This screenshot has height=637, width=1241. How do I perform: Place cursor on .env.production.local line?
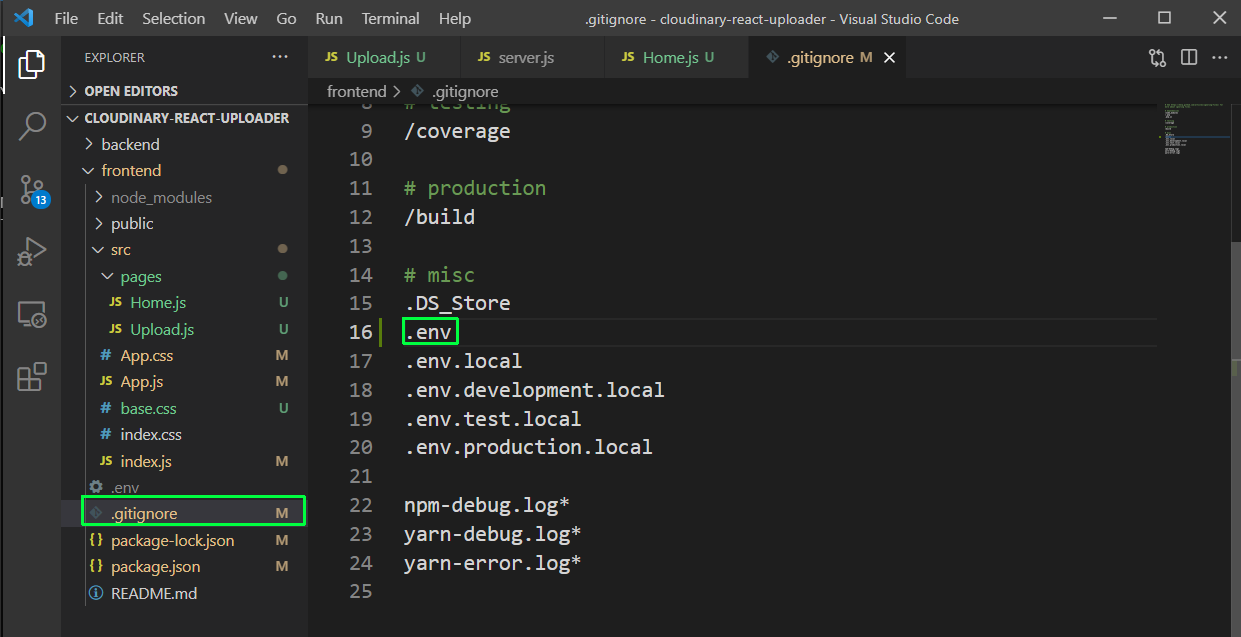[528, 447]
